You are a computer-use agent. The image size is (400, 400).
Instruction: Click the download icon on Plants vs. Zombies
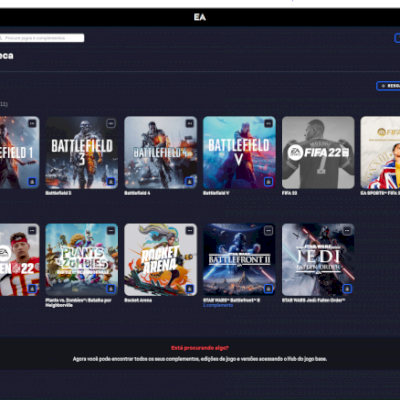coord(111,289)
